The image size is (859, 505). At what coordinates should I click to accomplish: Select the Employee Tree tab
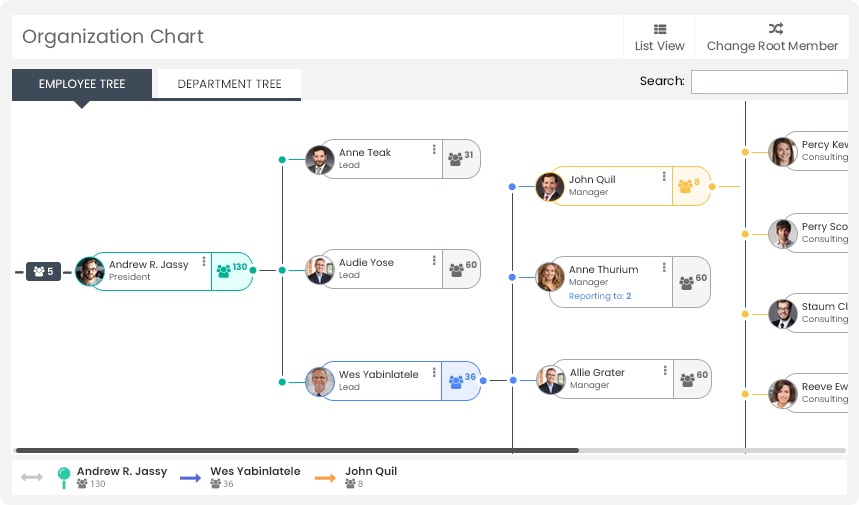point(82,84)
